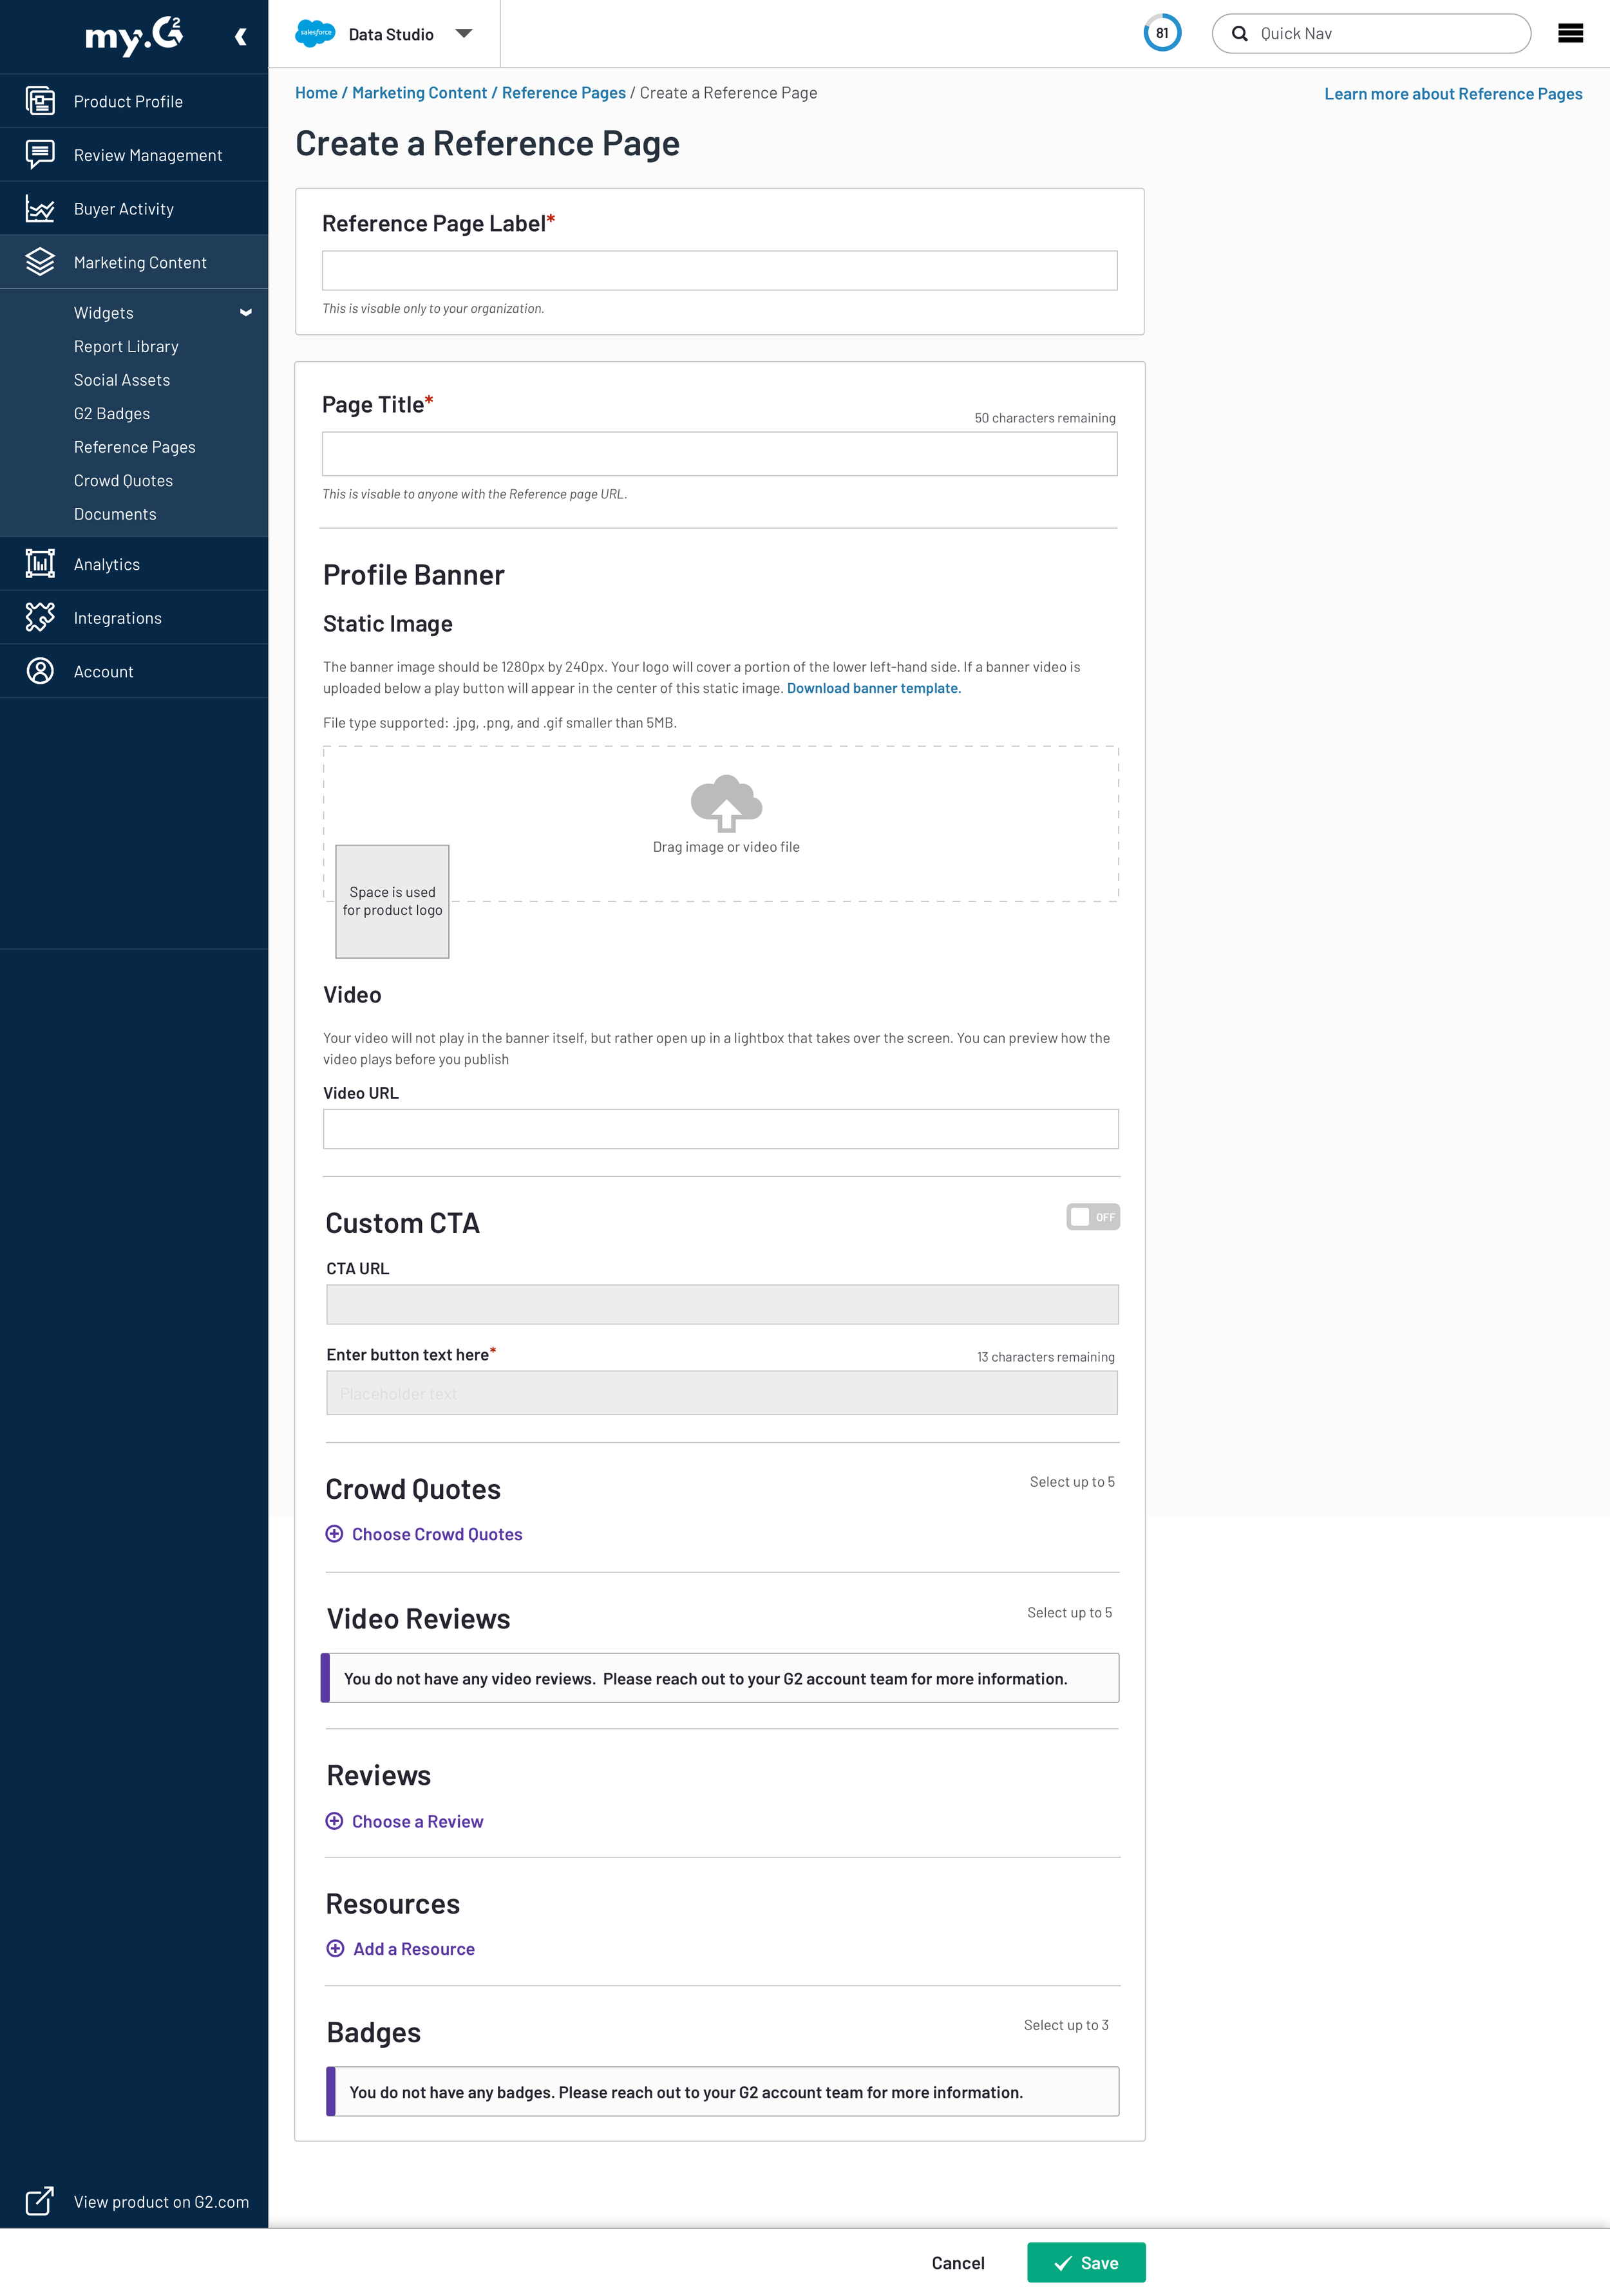Click the Review Management chat icon
The image size is (1610, 2296).
tap(40, 154)
